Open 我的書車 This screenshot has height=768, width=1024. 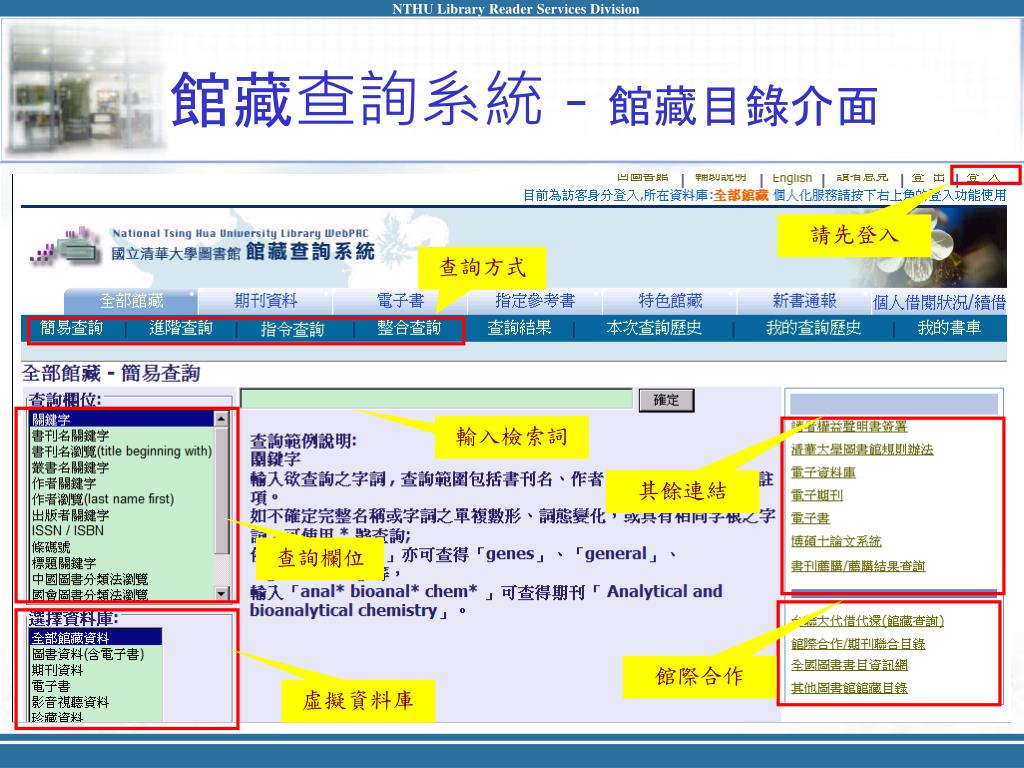click(949, 328)
